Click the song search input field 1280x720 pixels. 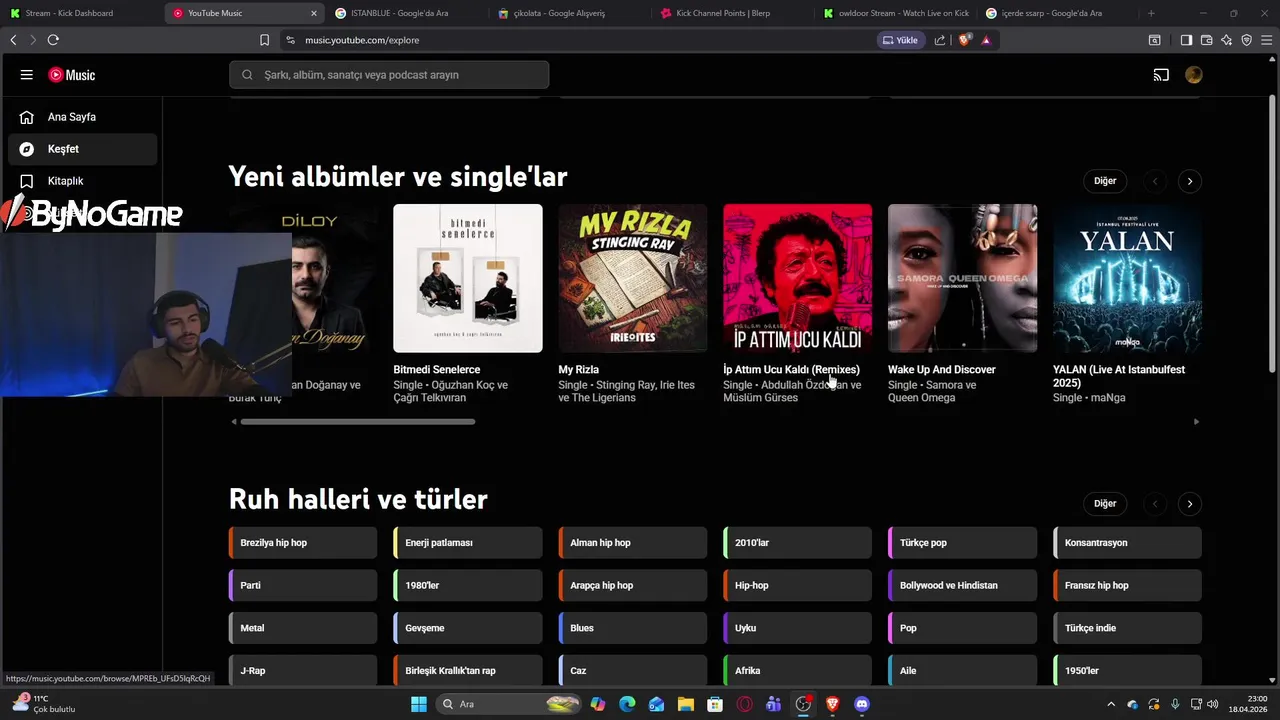point(389,75)
